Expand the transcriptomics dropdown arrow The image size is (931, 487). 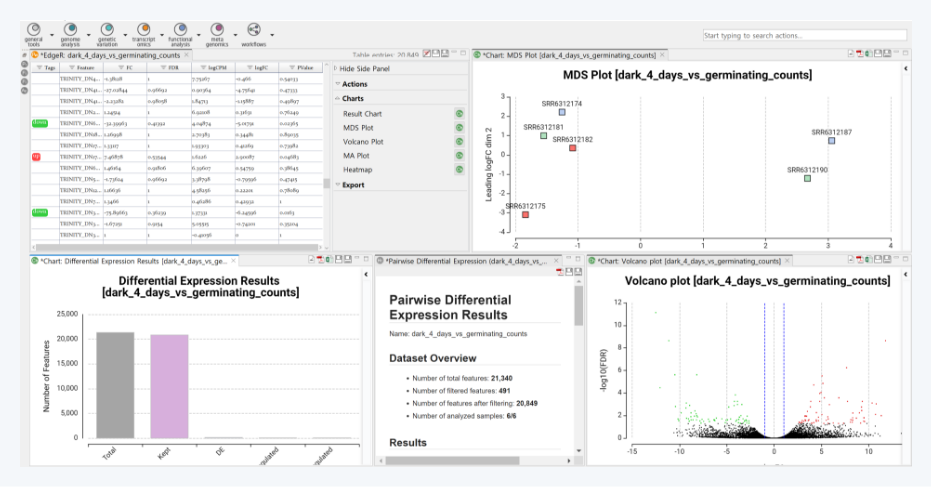(162, 35)
